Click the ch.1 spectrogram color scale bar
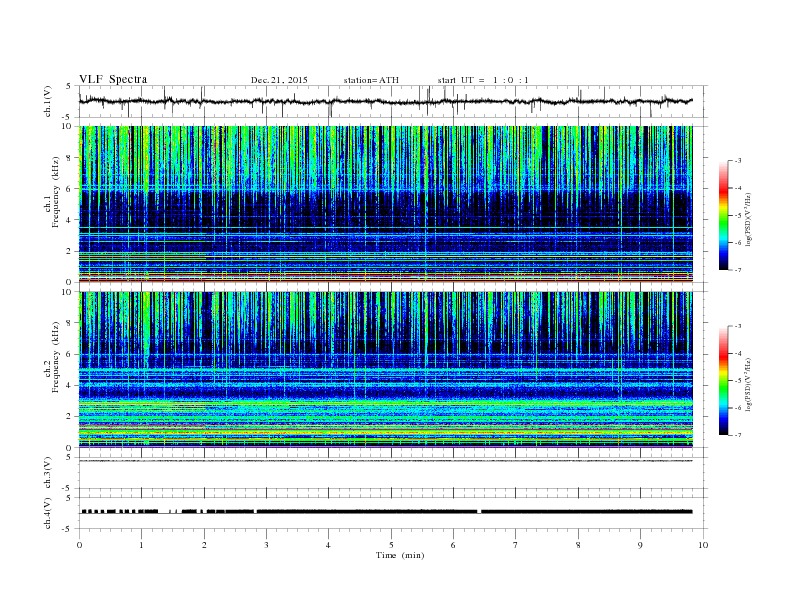This screenshot has height=612, width=792. pyautogui.click(x=723, y=215)
